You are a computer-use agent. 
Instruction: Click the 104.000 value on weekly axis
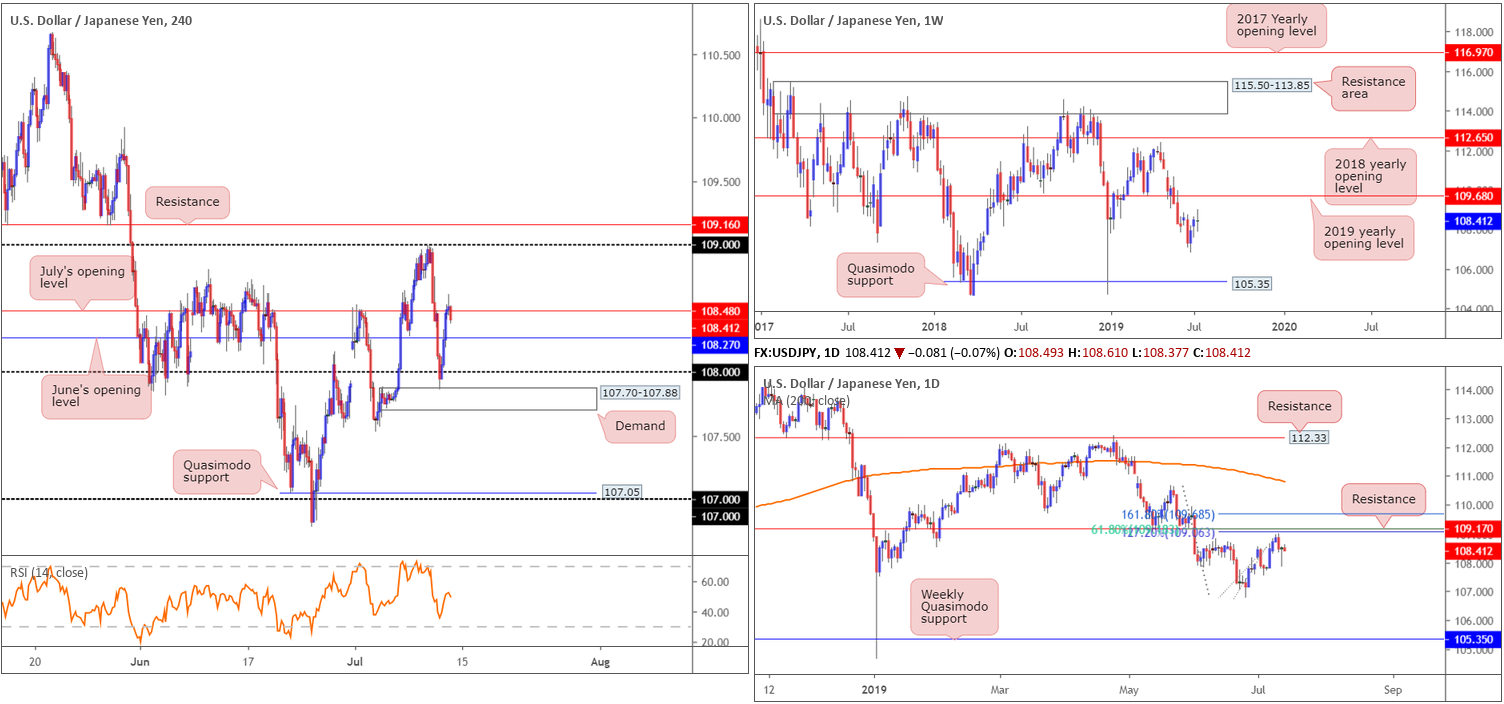coord(1472,308)
